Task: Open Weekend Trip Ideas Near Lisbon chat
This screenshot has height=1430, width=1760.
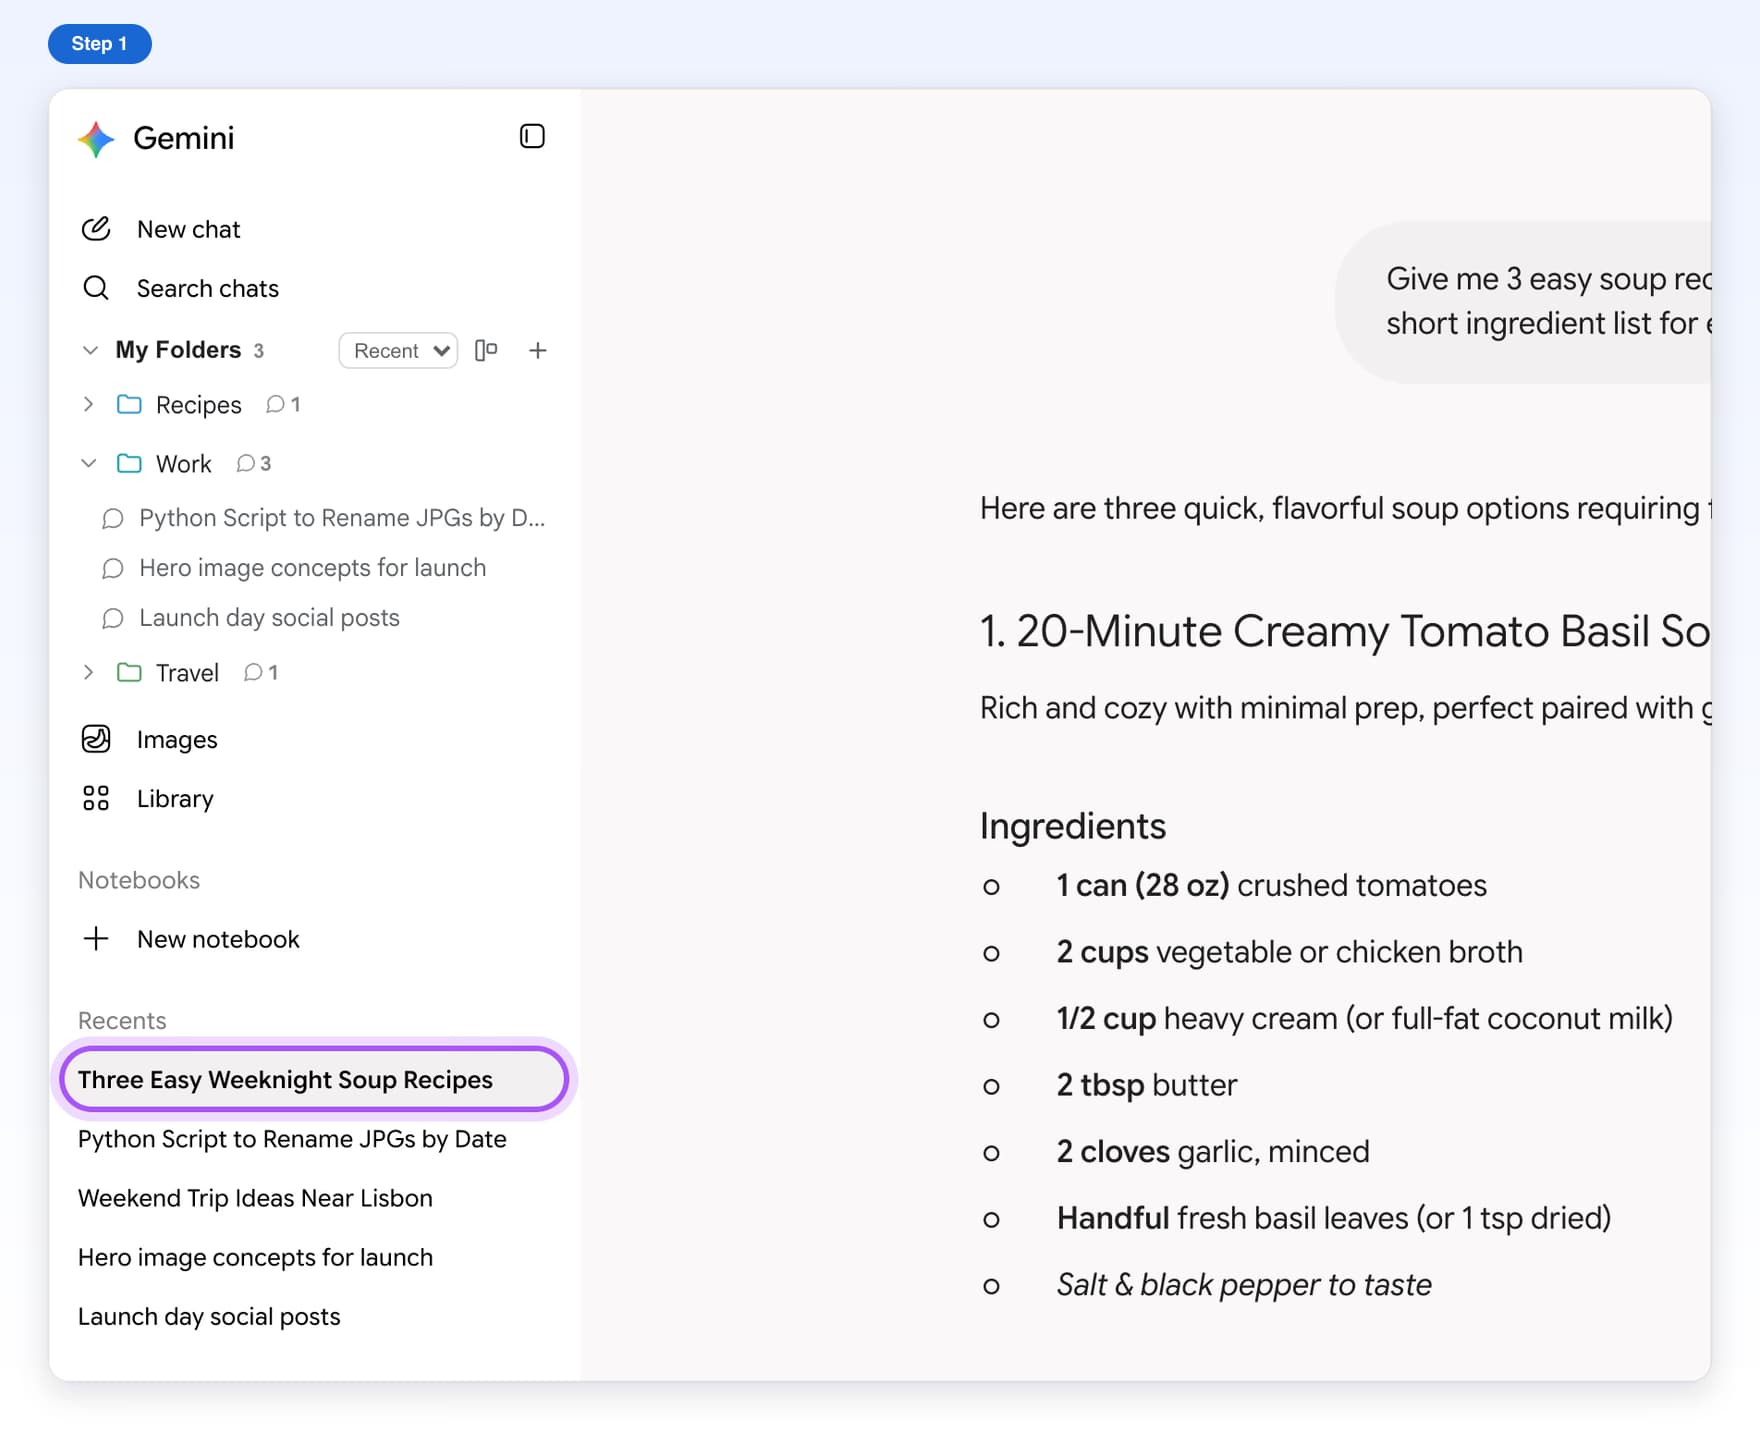Action: click(255, 1198)
